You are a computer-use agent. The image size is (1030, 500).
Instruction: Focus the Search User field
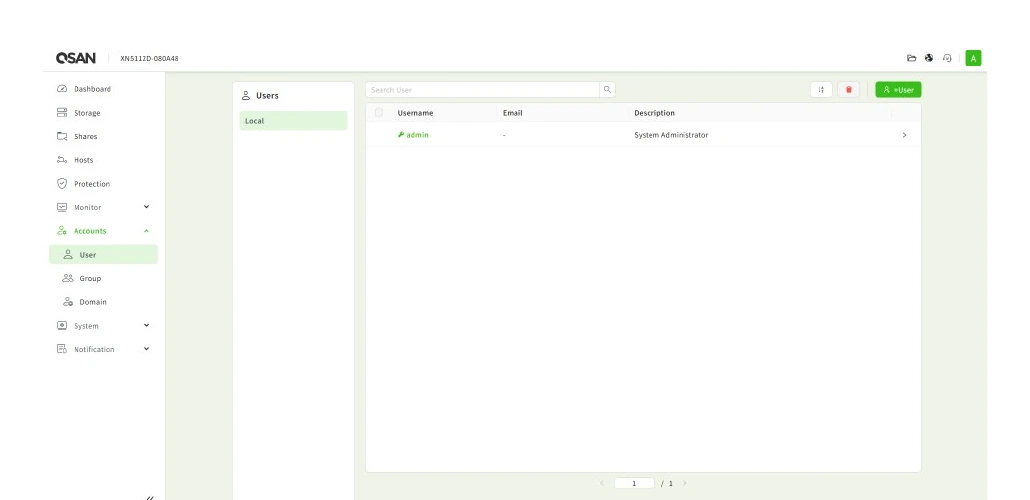(x=483, y=89)
